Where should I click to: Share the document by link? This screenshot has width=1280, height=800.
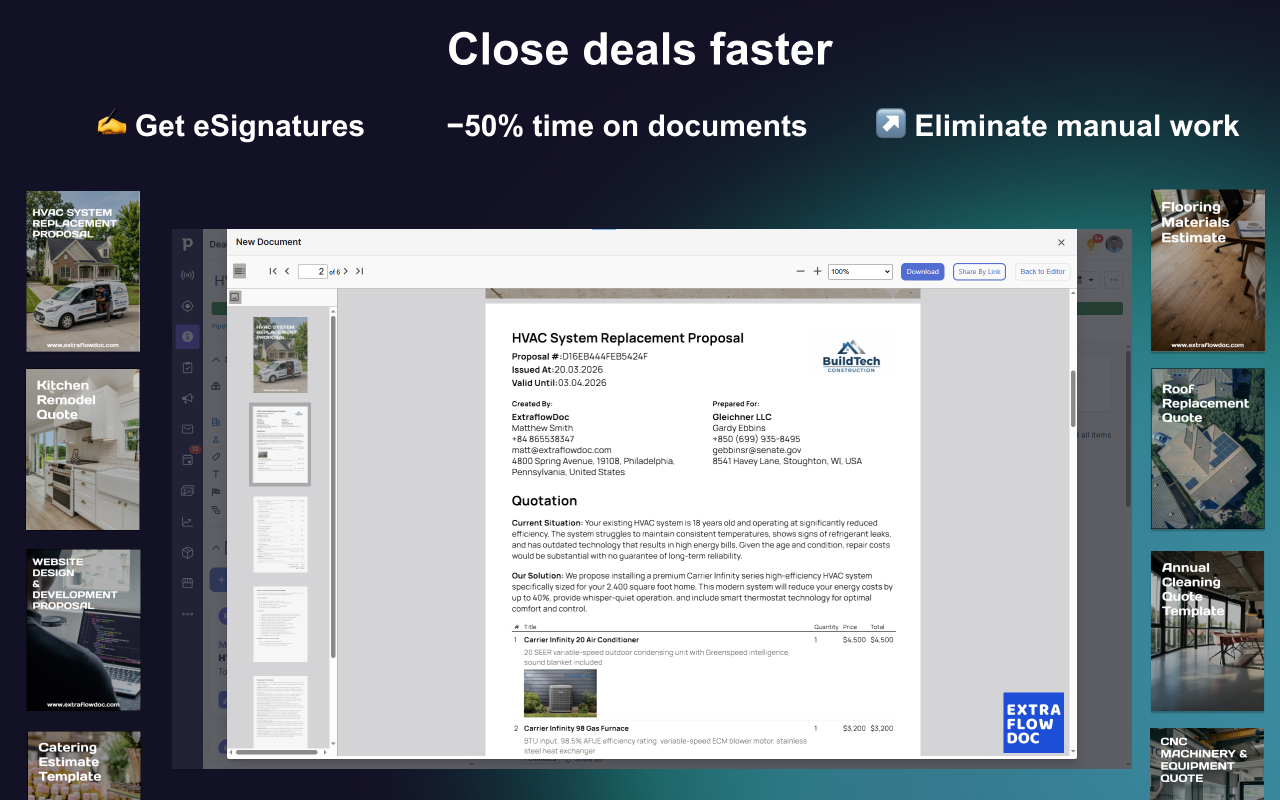pyautogui.click(x=979, y=271)
